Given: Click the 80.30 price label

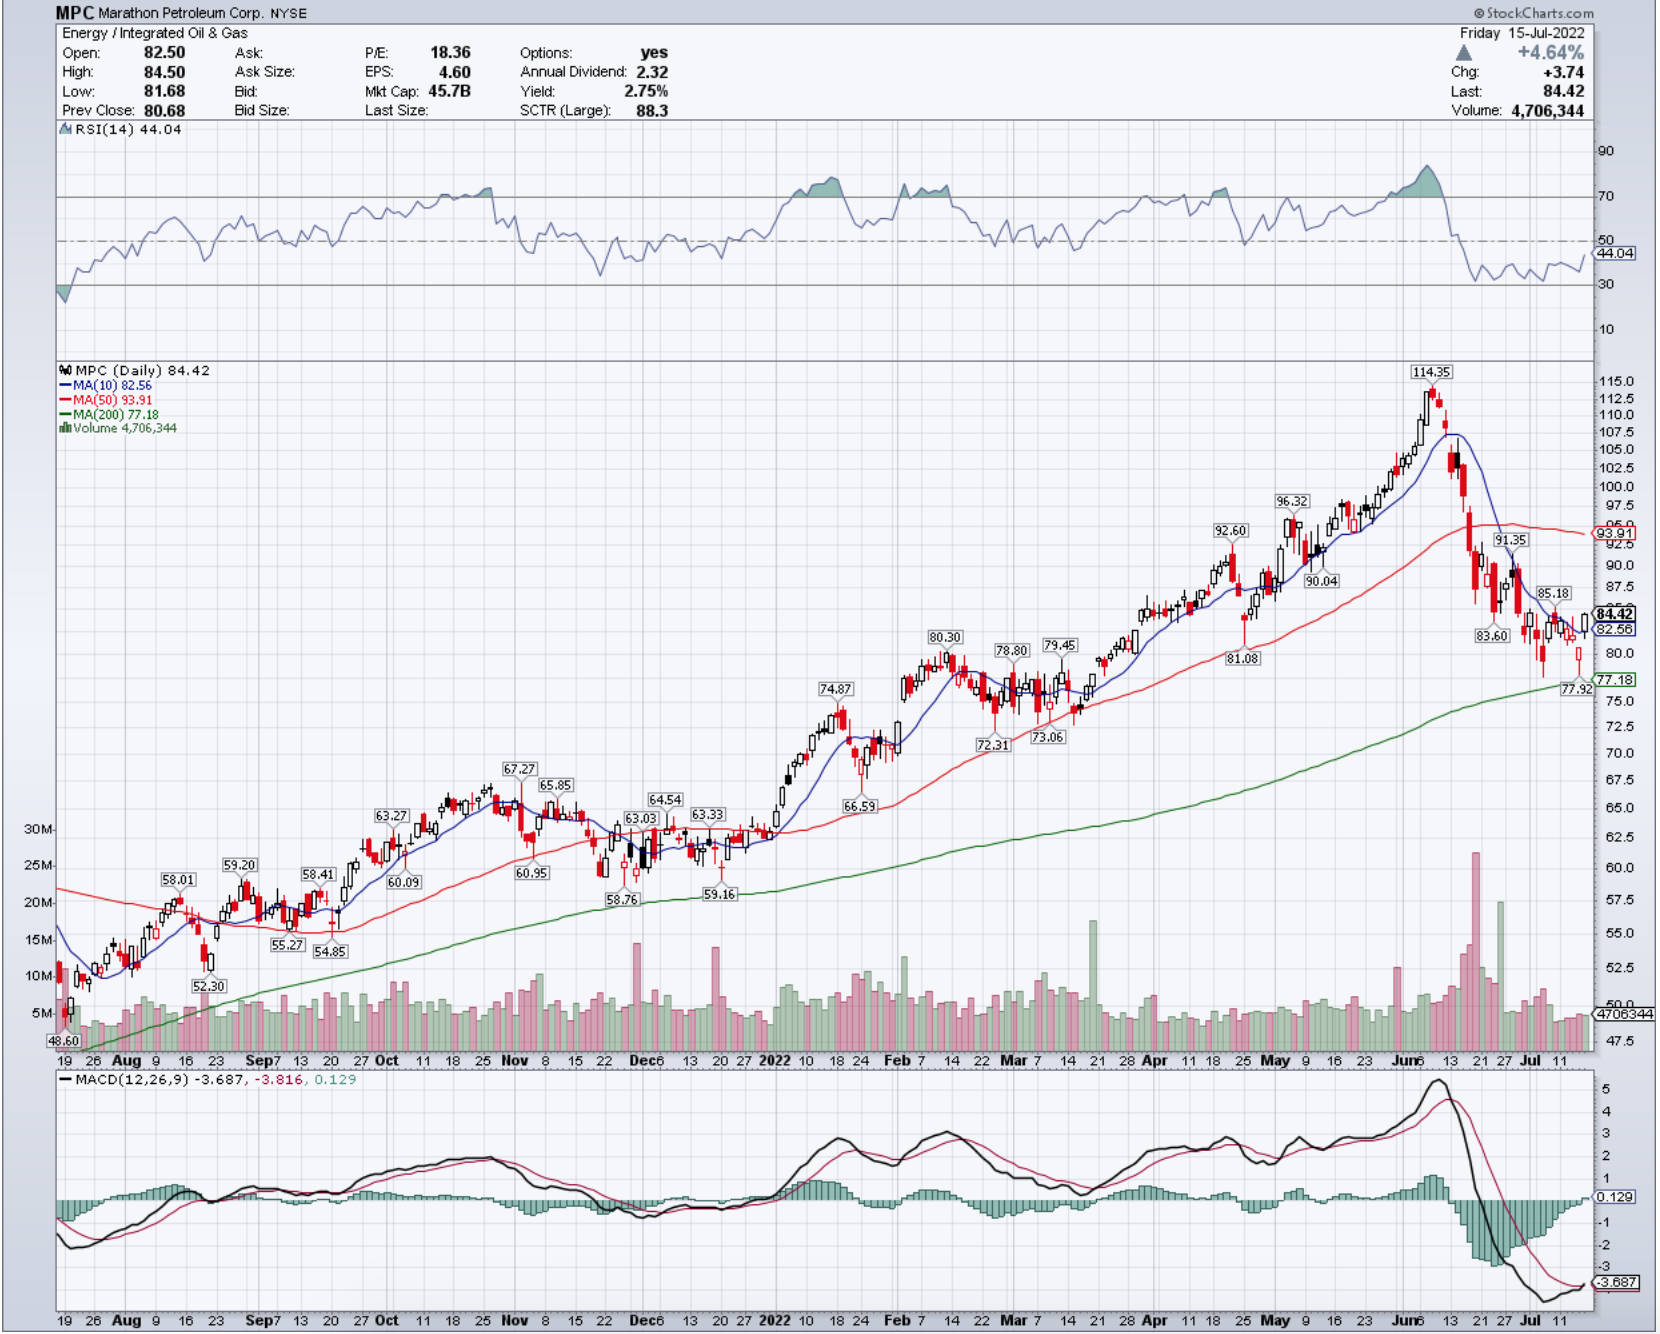Looking at the screenshot, I should (x=944, y=637).
